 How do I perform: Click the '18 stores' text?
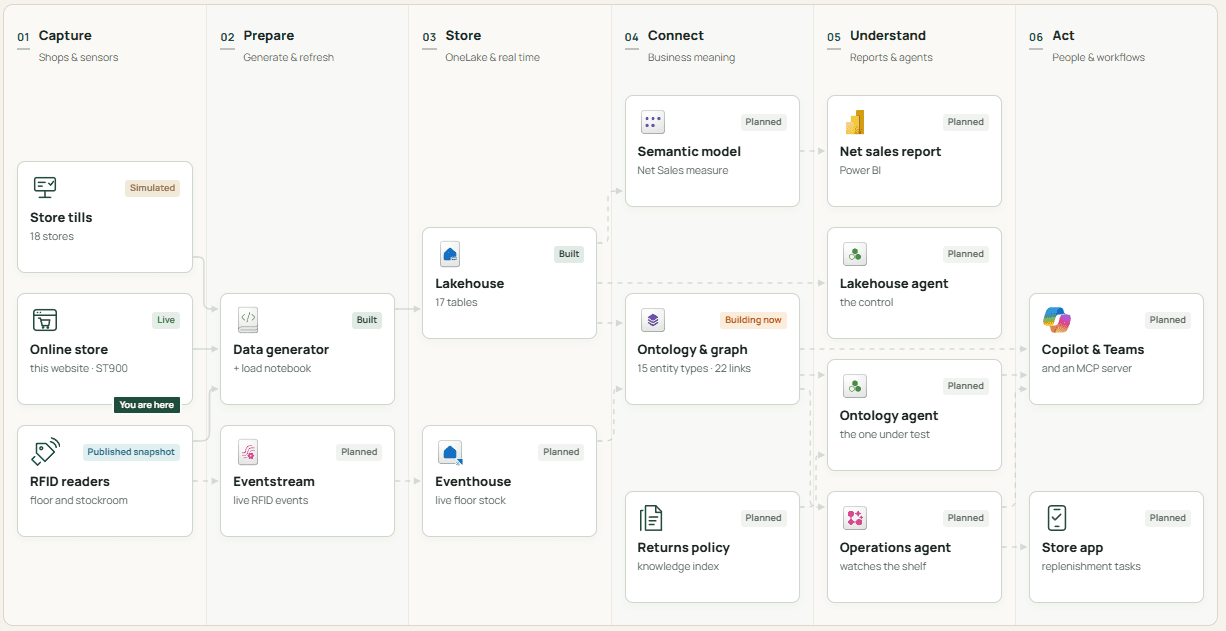[52, 237]
